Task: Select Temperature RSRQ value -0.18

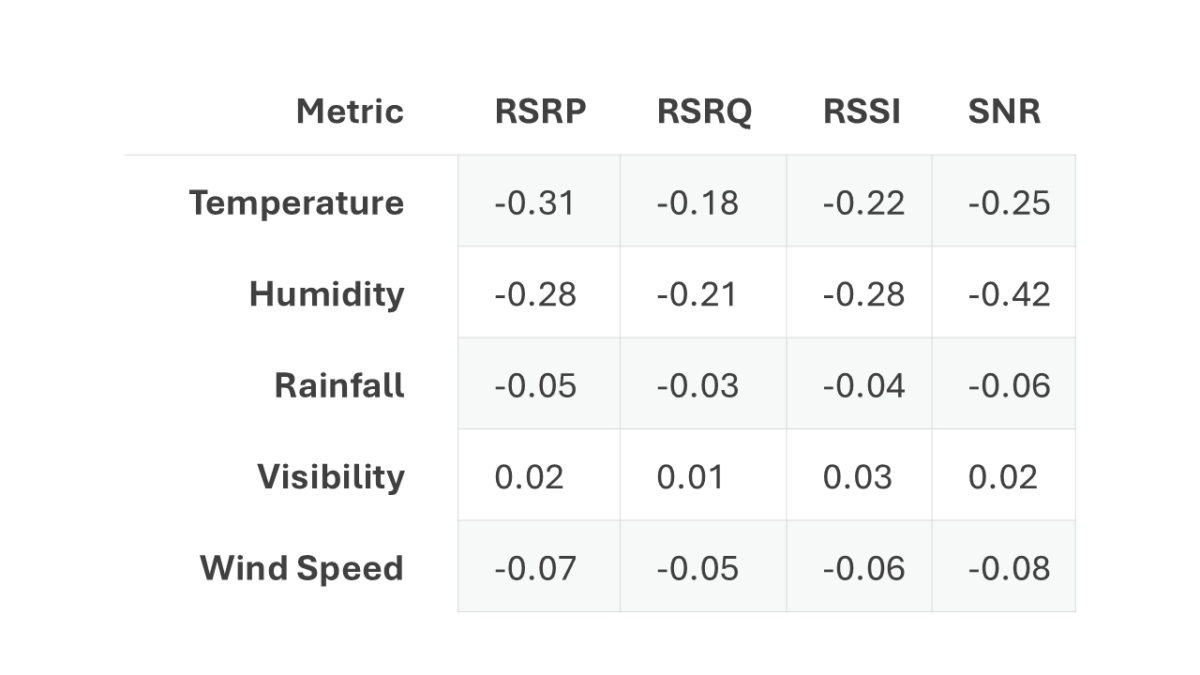Action: (x=698, y=203)
